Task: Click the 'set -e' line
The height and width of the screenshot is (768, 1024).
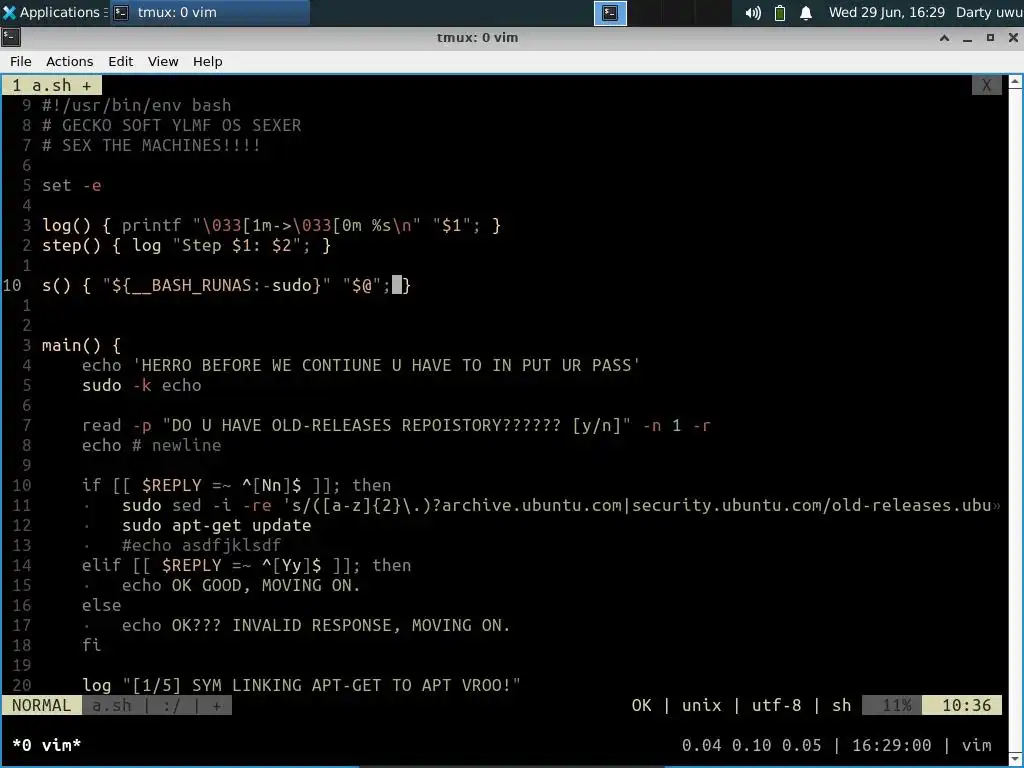Action: [x=72, y=185]
